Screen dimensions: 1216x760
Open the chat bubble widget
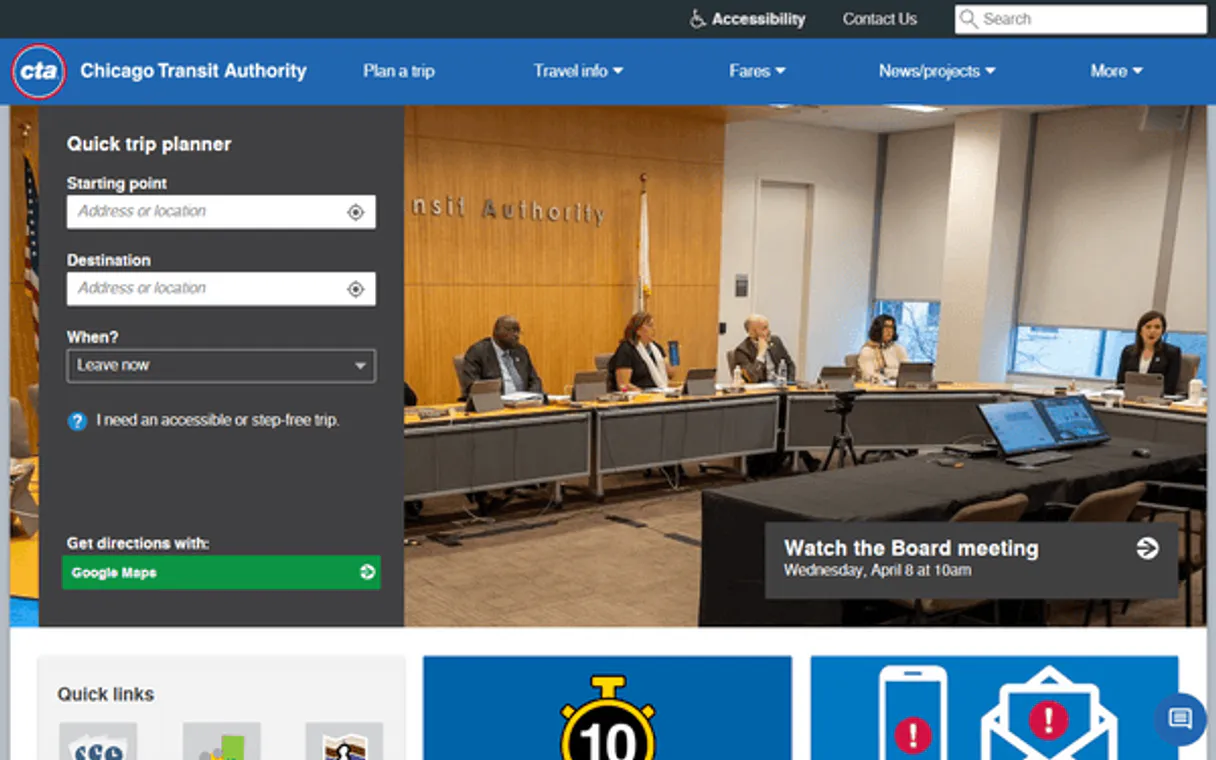point(1180,718)
